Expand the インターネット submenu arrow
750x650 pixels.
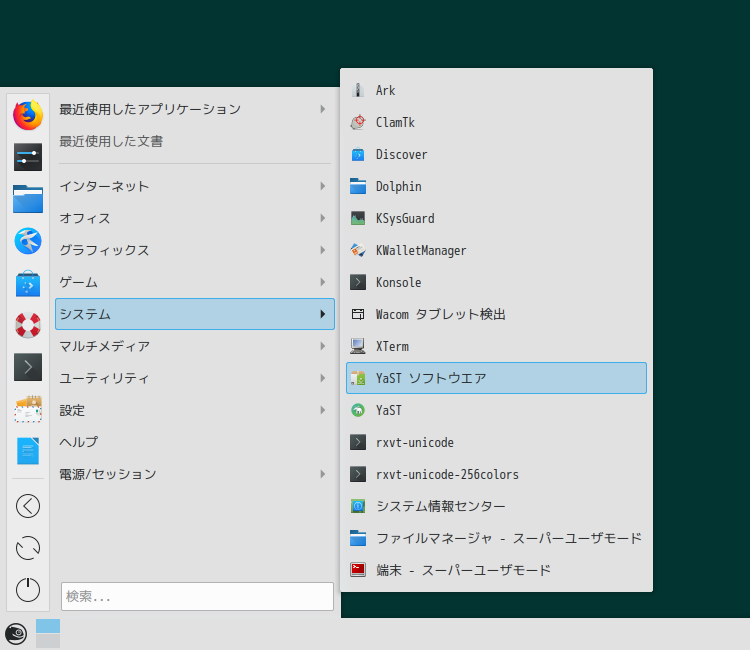coord(323,186)
